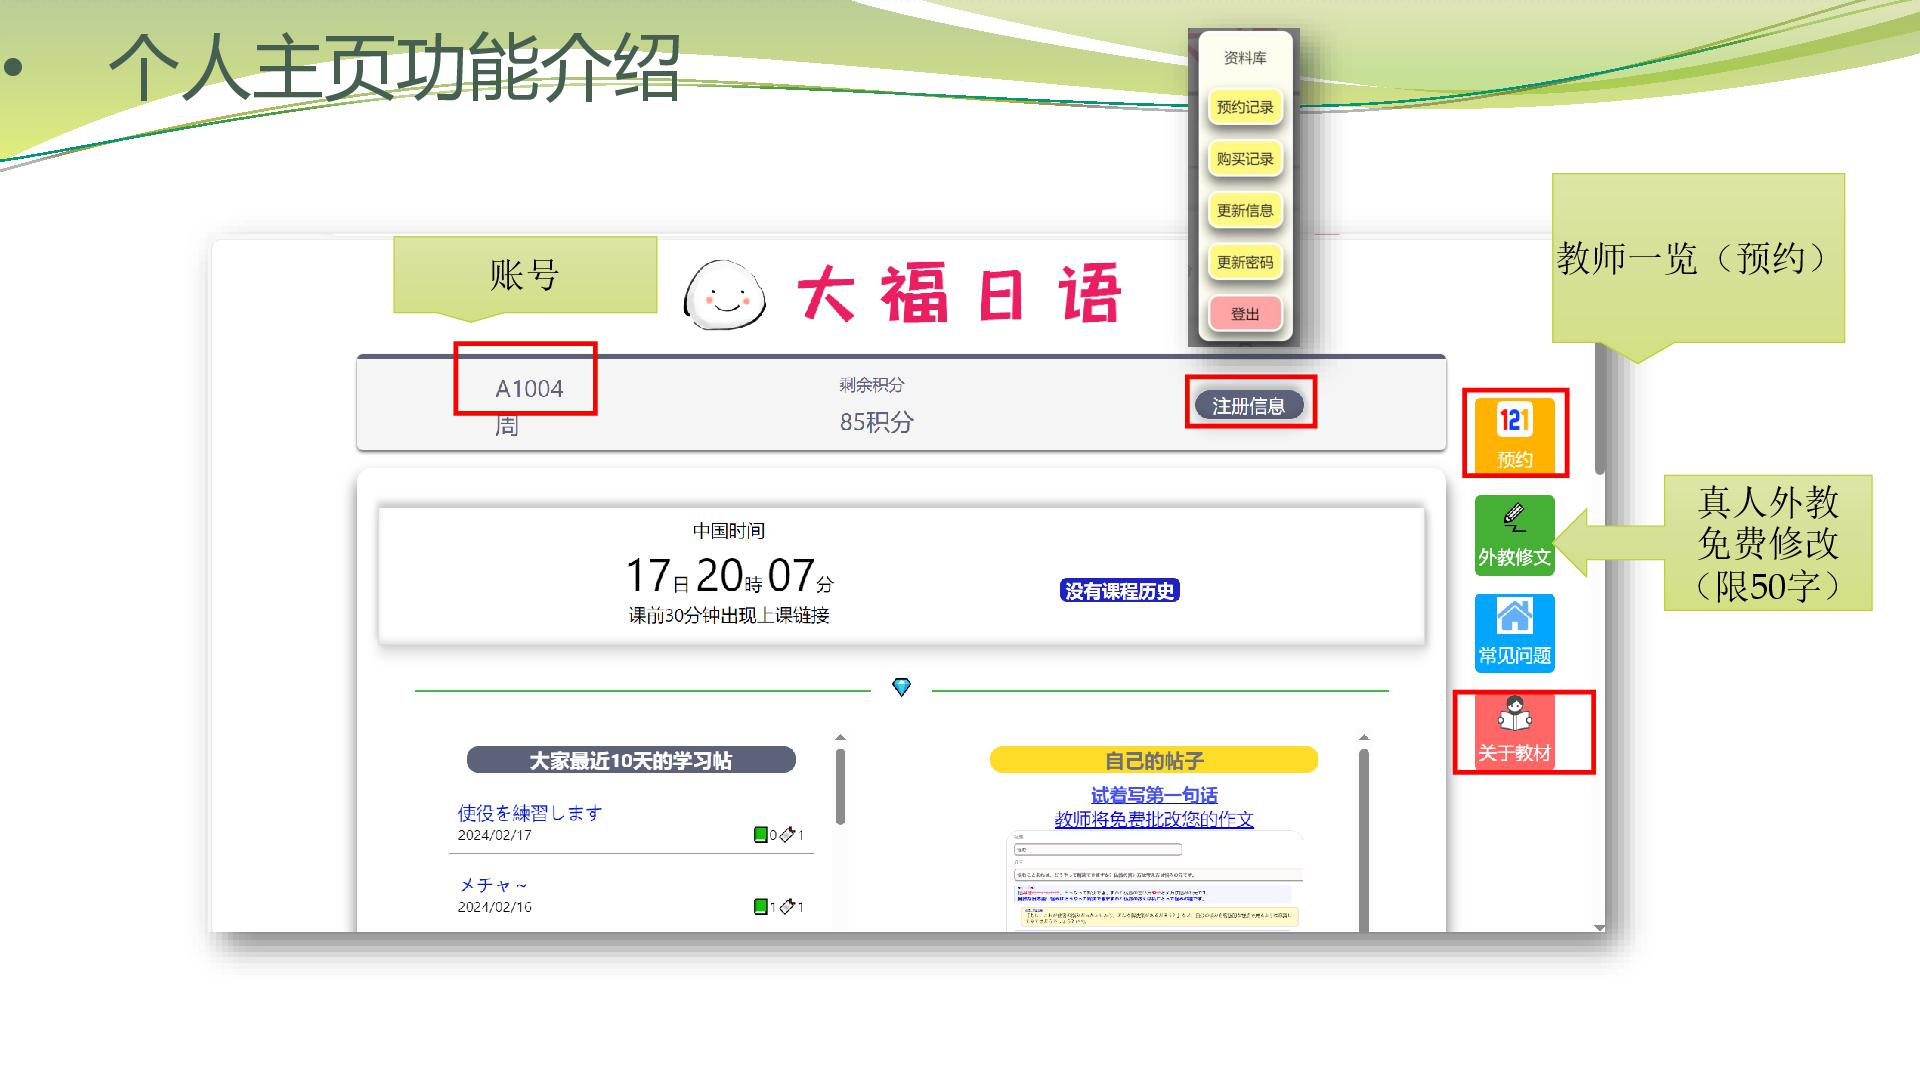Click up arrow of learning posts scrollbar
Image resolution: width=1920 pixels, height=1080 pixels.
click(840, 738)
